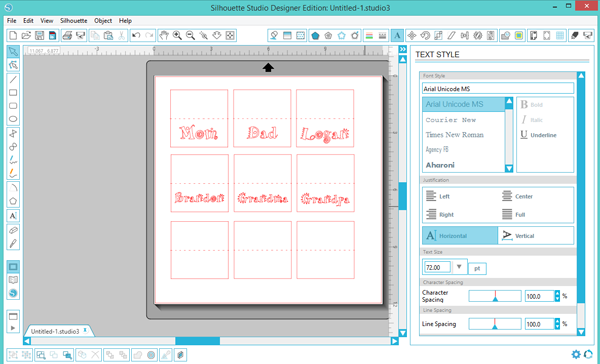Click the Zoom In magnifier icon
Screen dimensions: 600x364
pyautogui.click(x=177, y=36)
